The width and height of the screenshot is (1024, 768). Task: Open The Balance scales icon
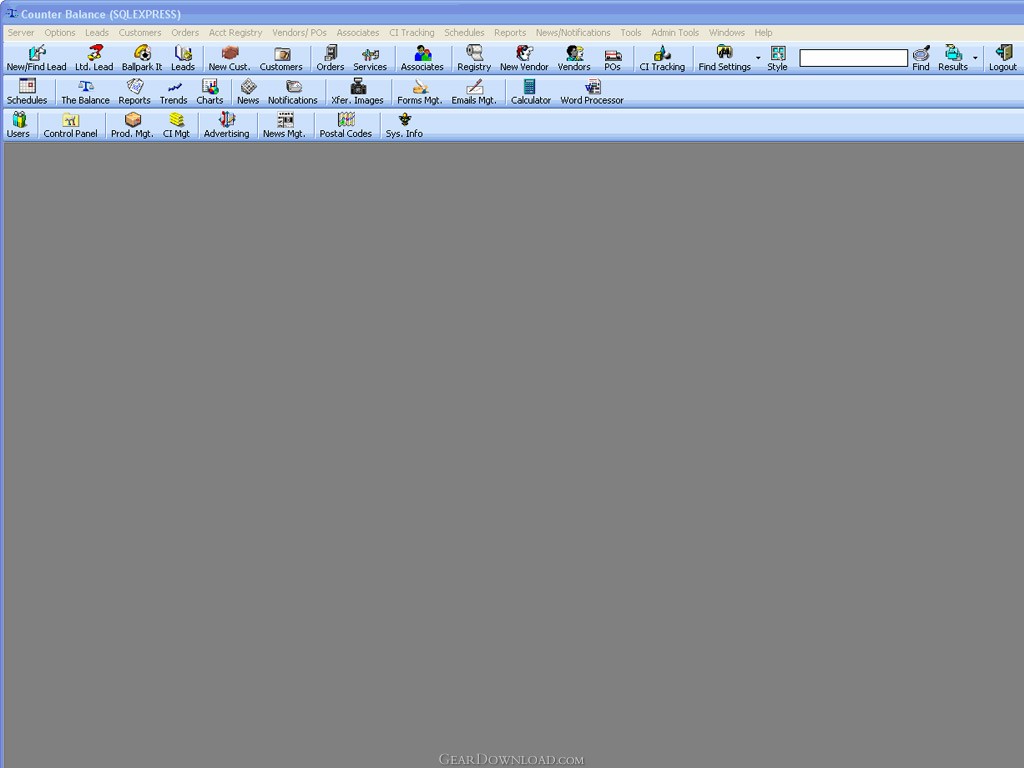click(86, 91)
